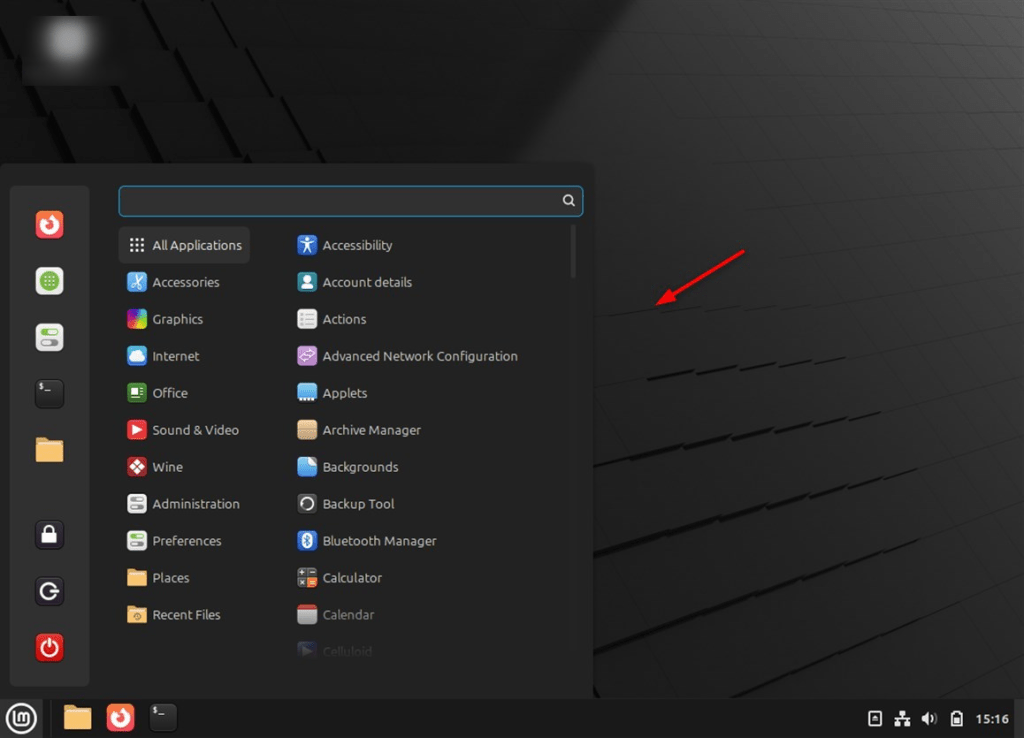Open the Files folder icon in the sidebar
The height and width of the screenshot is (738, 1024).
49,449
